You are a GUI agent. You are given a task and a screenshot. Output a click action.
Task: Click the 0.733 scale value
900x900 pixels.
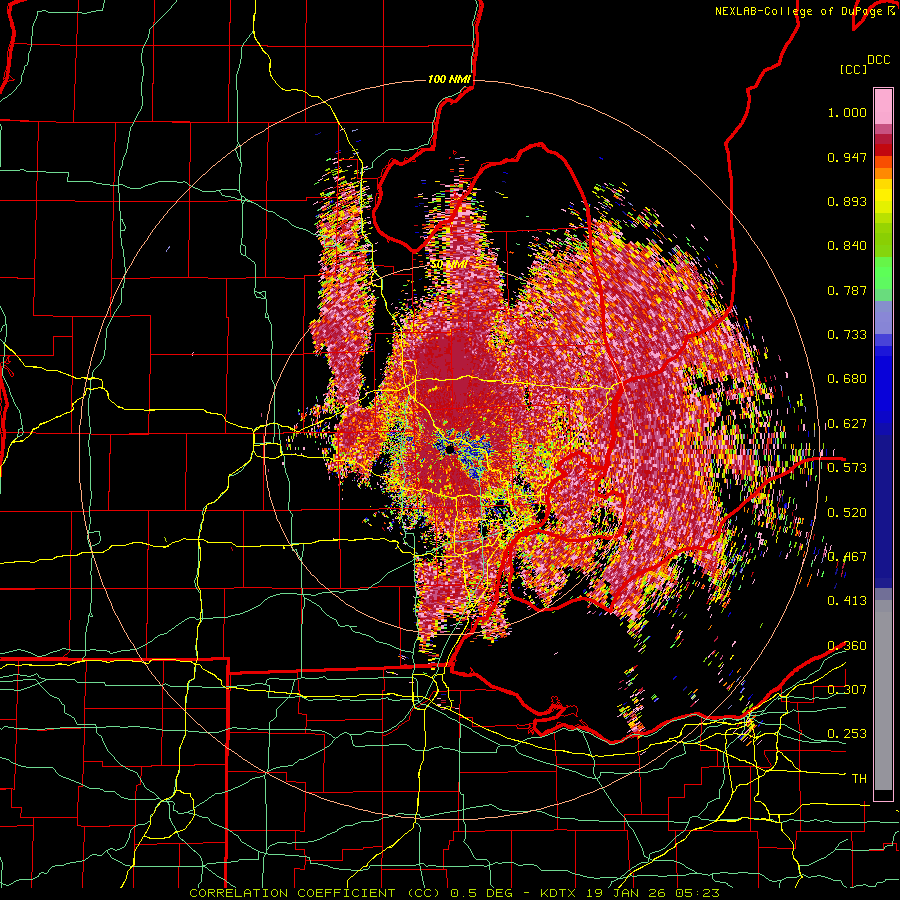[x=847, y=335]
